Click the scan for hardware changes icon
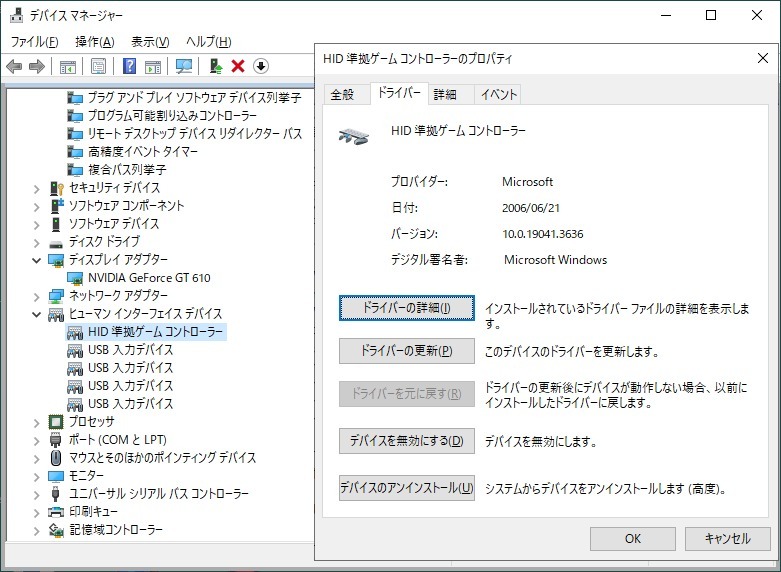 coord(184,66)
